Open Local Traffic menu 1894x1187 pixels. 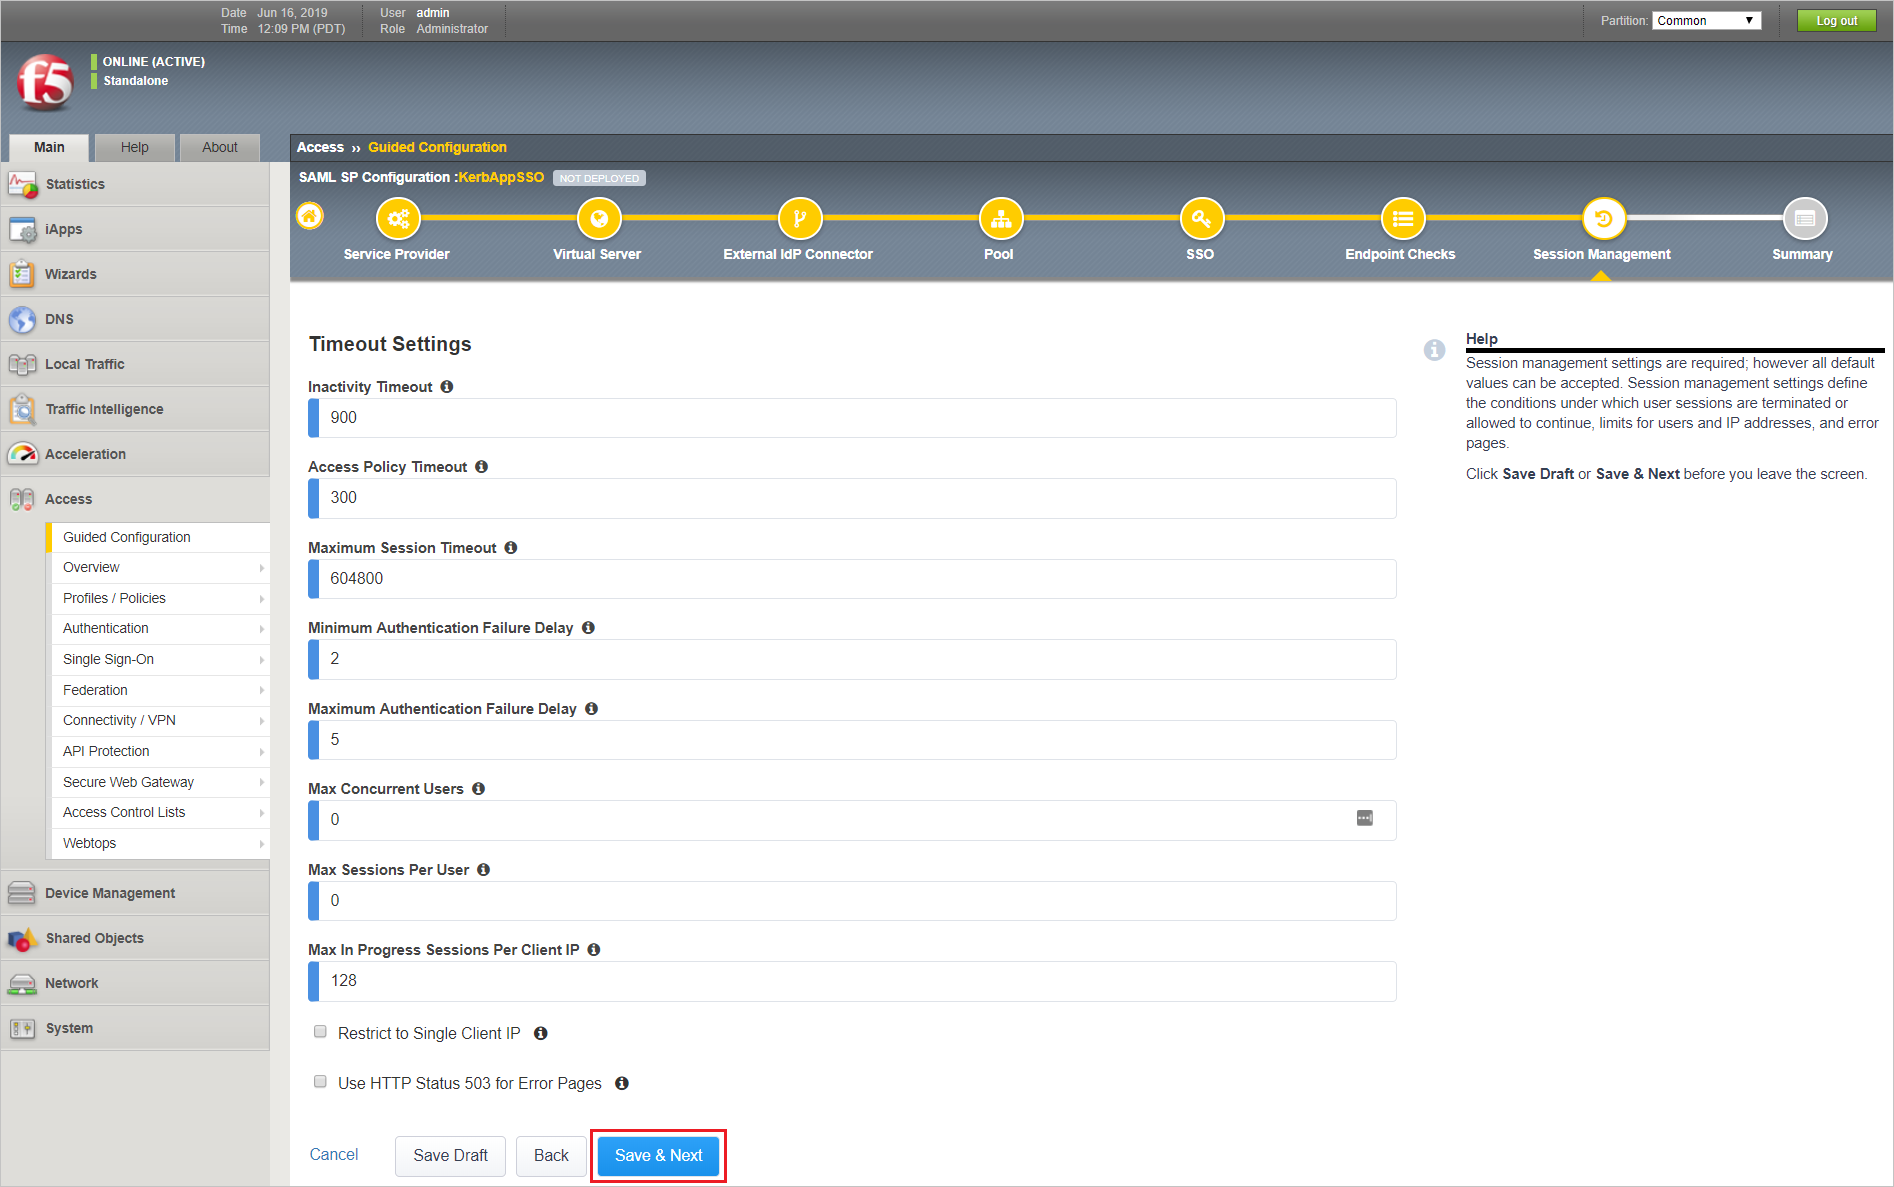[x=135, y=364]
